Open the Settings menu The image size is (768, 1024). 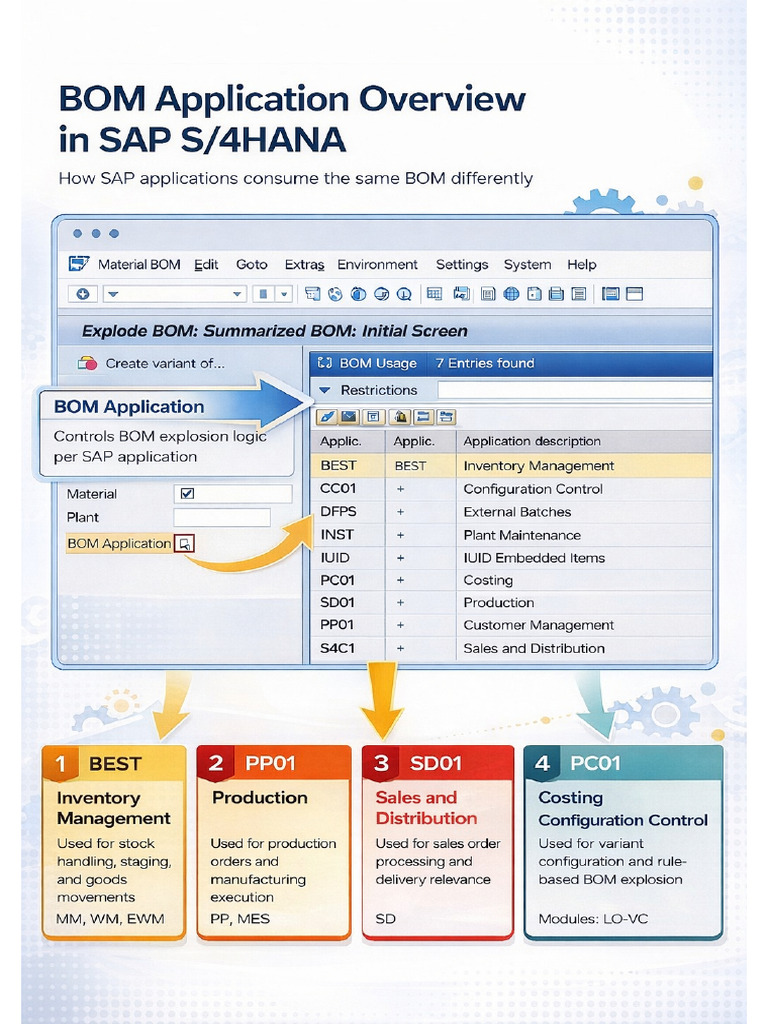coord(462,264)
